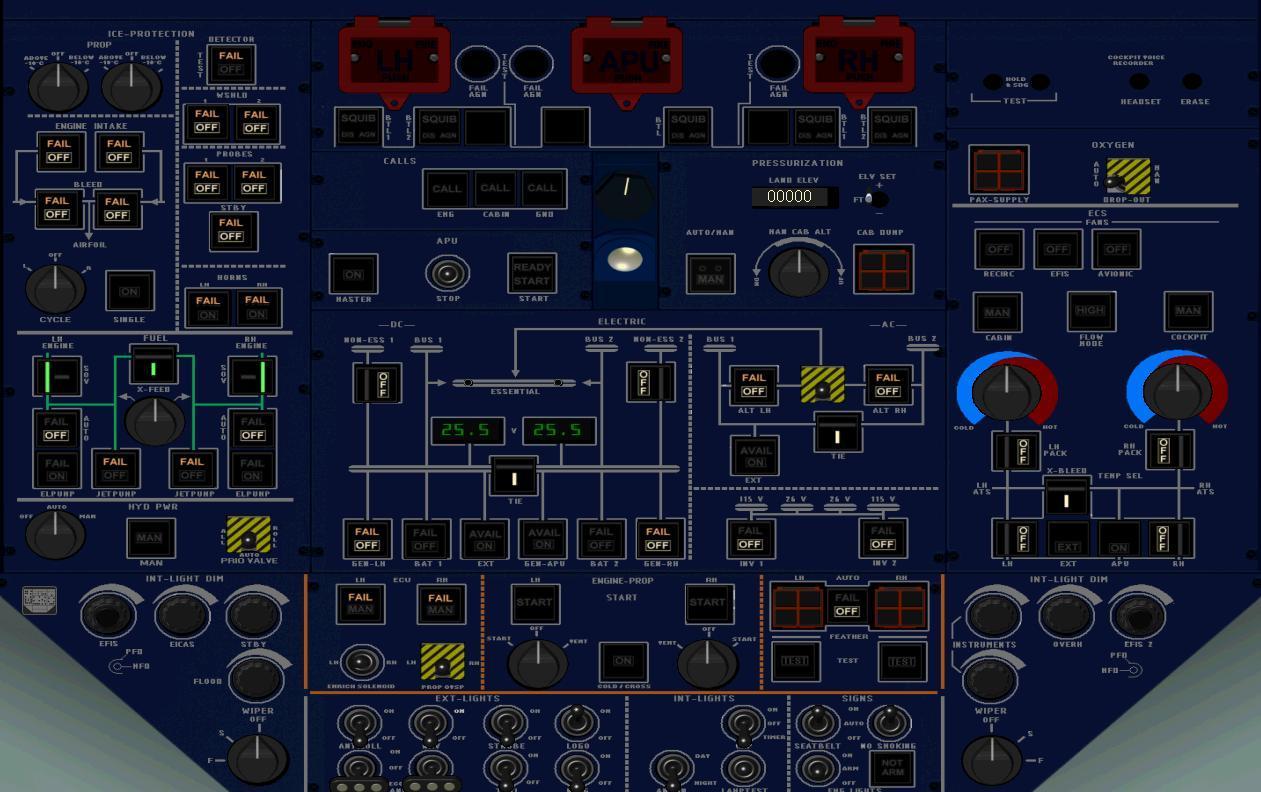Toggle STBY probe heat FAIL/OFF button

pos(231,230)
